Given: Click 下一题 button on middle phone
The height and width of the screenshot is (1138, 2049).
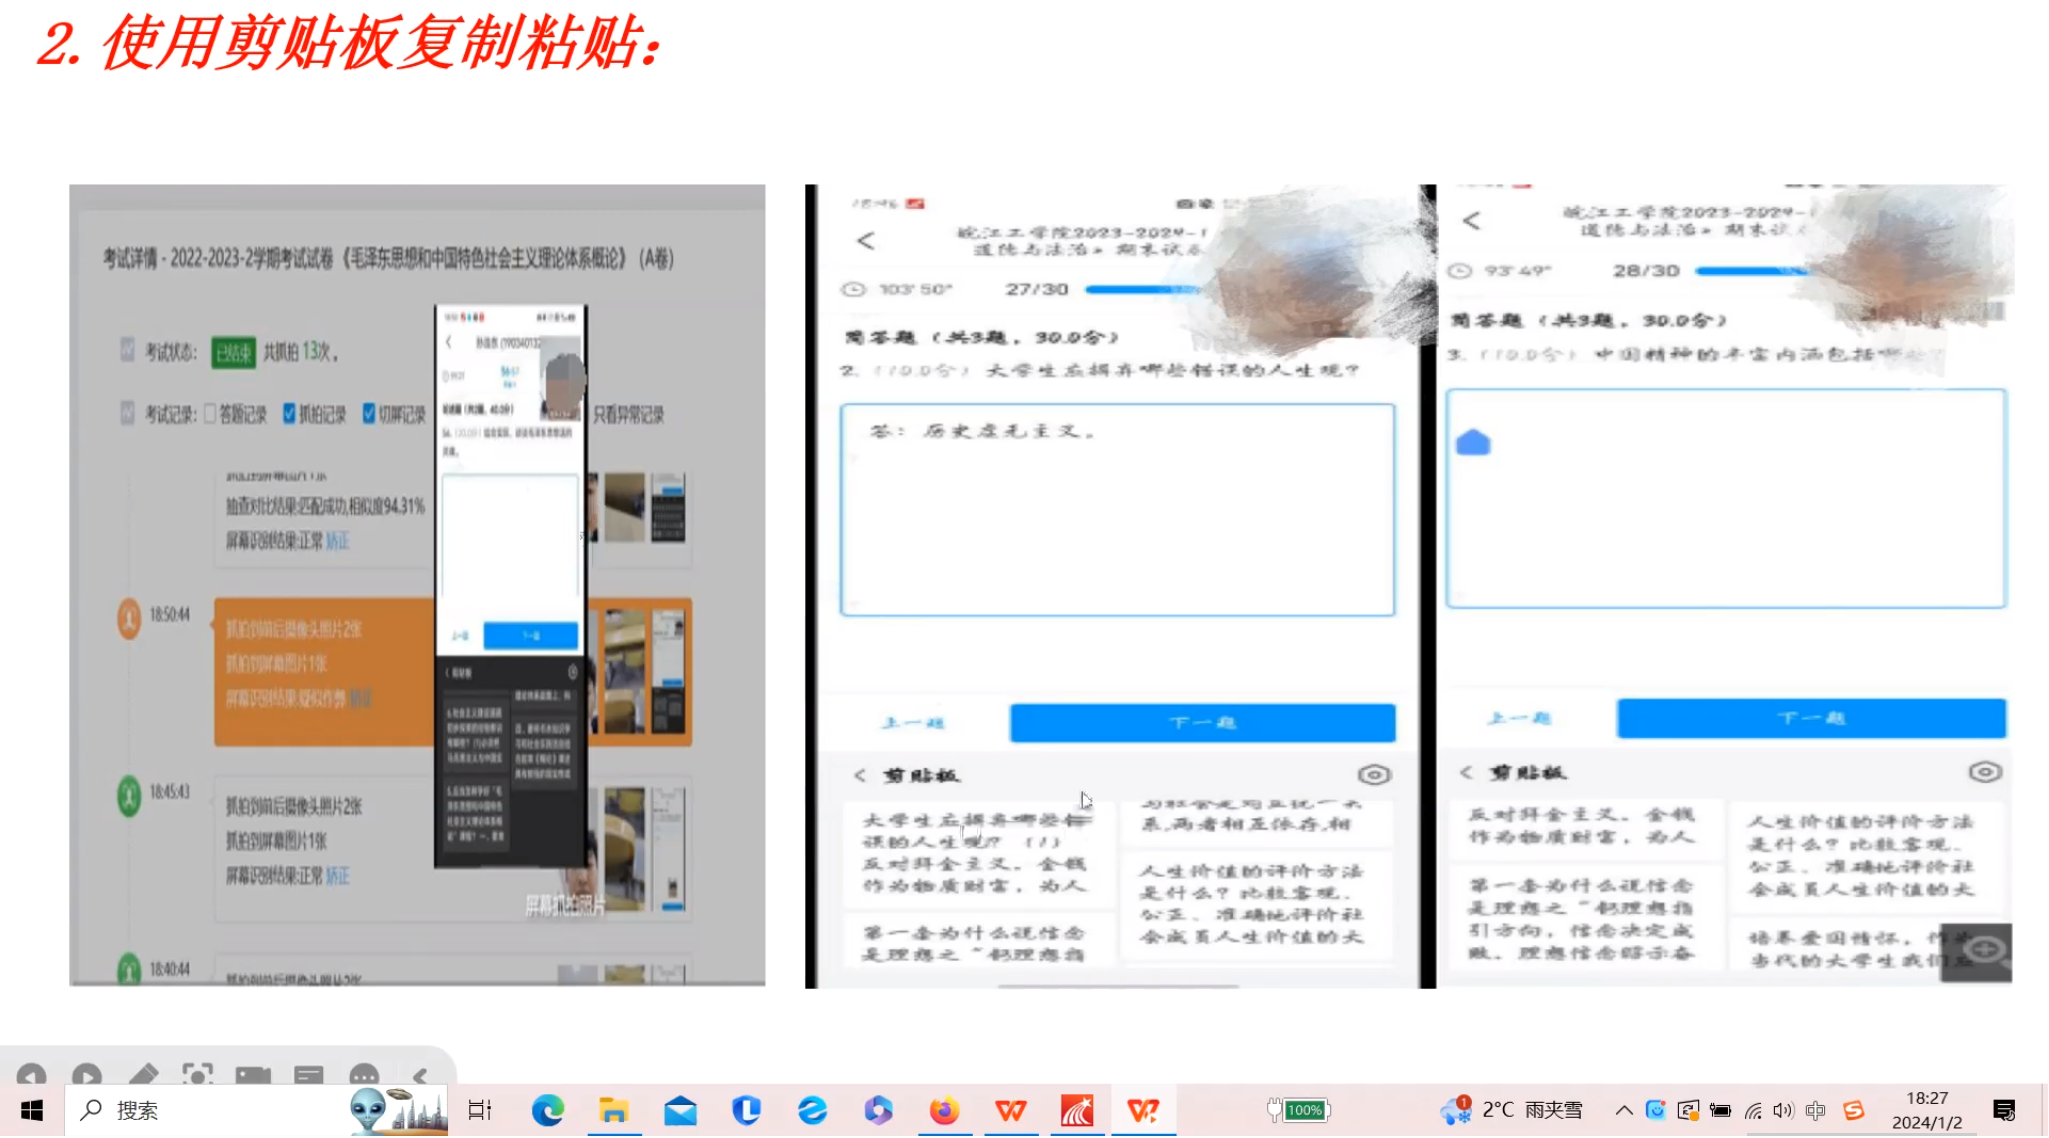Looking at the screenshot, I should pyautogui.click(x=1202, y=722).
